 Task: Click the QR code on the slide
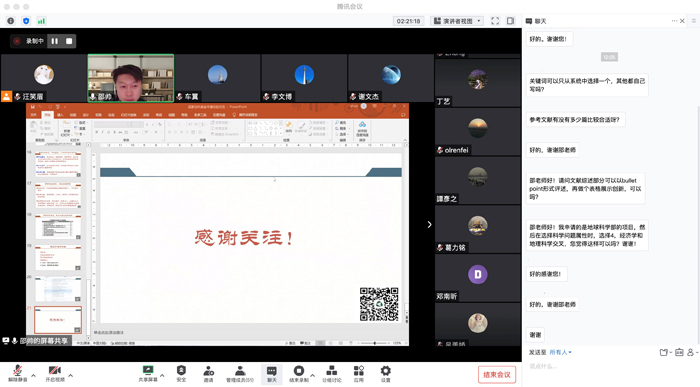click(379, 304)
